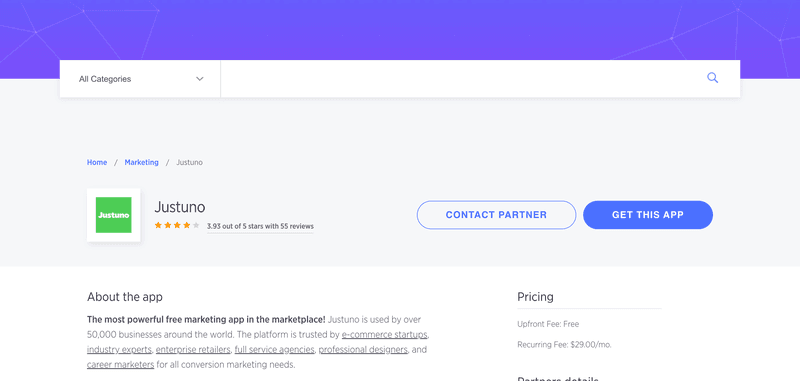Follow the industry experts link
This screenshot has width=800, height=381.
[119, 350]
